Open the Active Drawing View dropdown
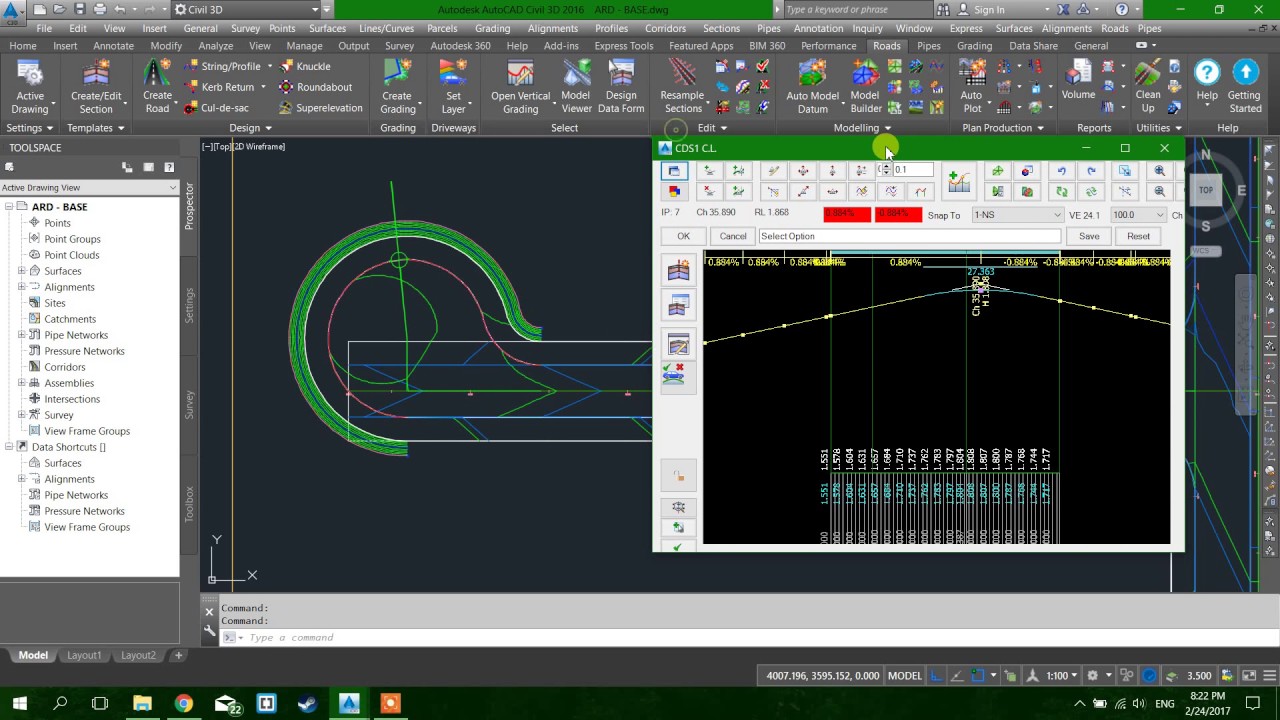 (89, 188)
